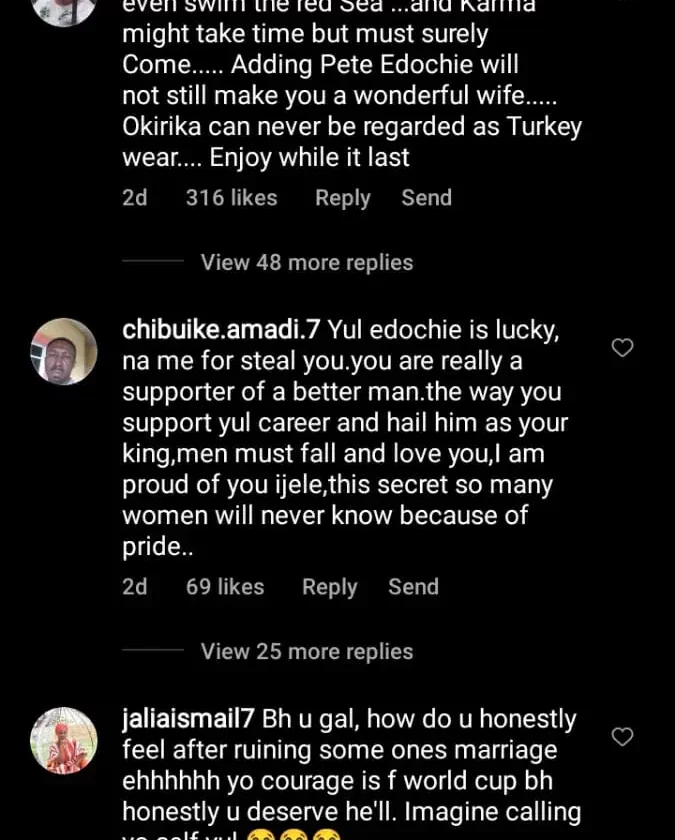Tap the comment text starting 'Bh u gal'
Image resolution: width=675 pixels, height=840 pixels.
350,763
